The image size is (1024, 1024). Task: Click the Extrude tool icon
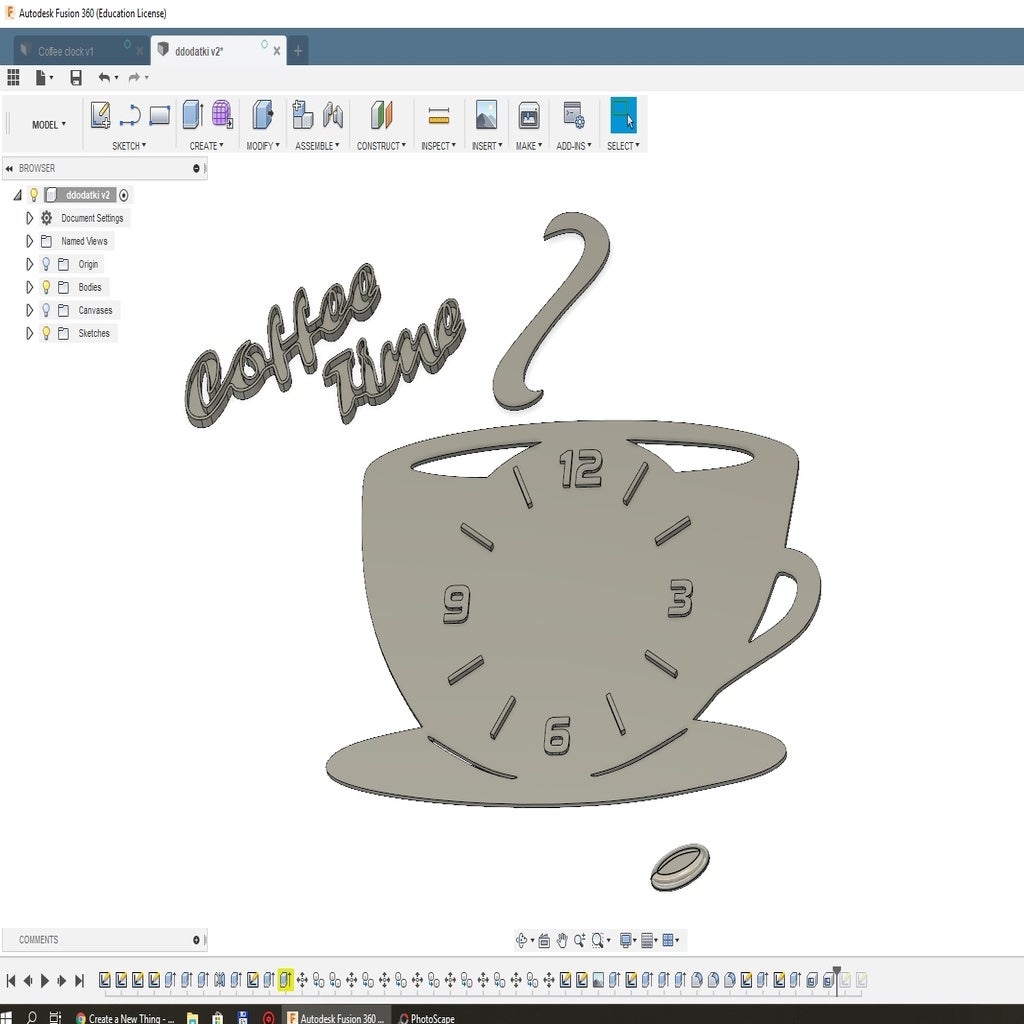click(193, 114)
